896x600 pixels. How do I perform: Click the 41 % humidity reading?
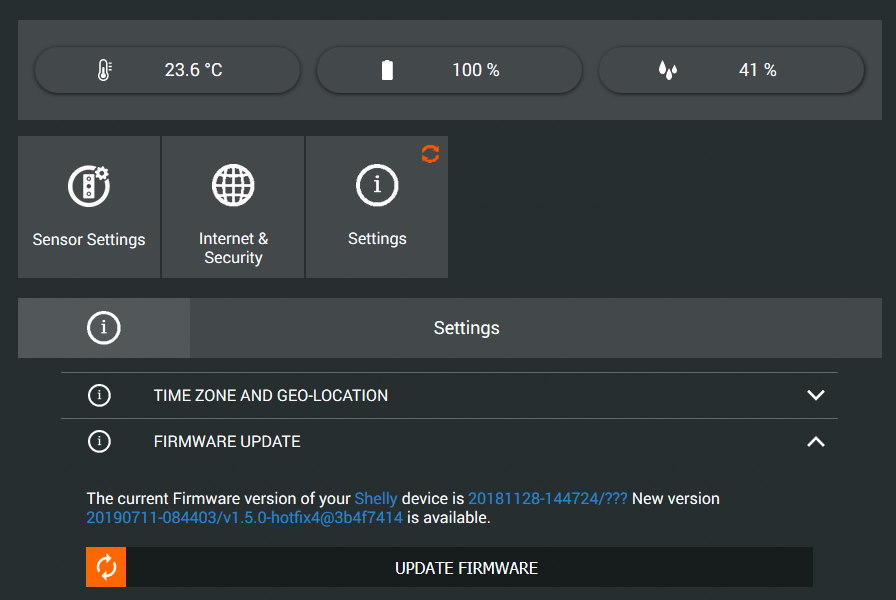point(757,70)
